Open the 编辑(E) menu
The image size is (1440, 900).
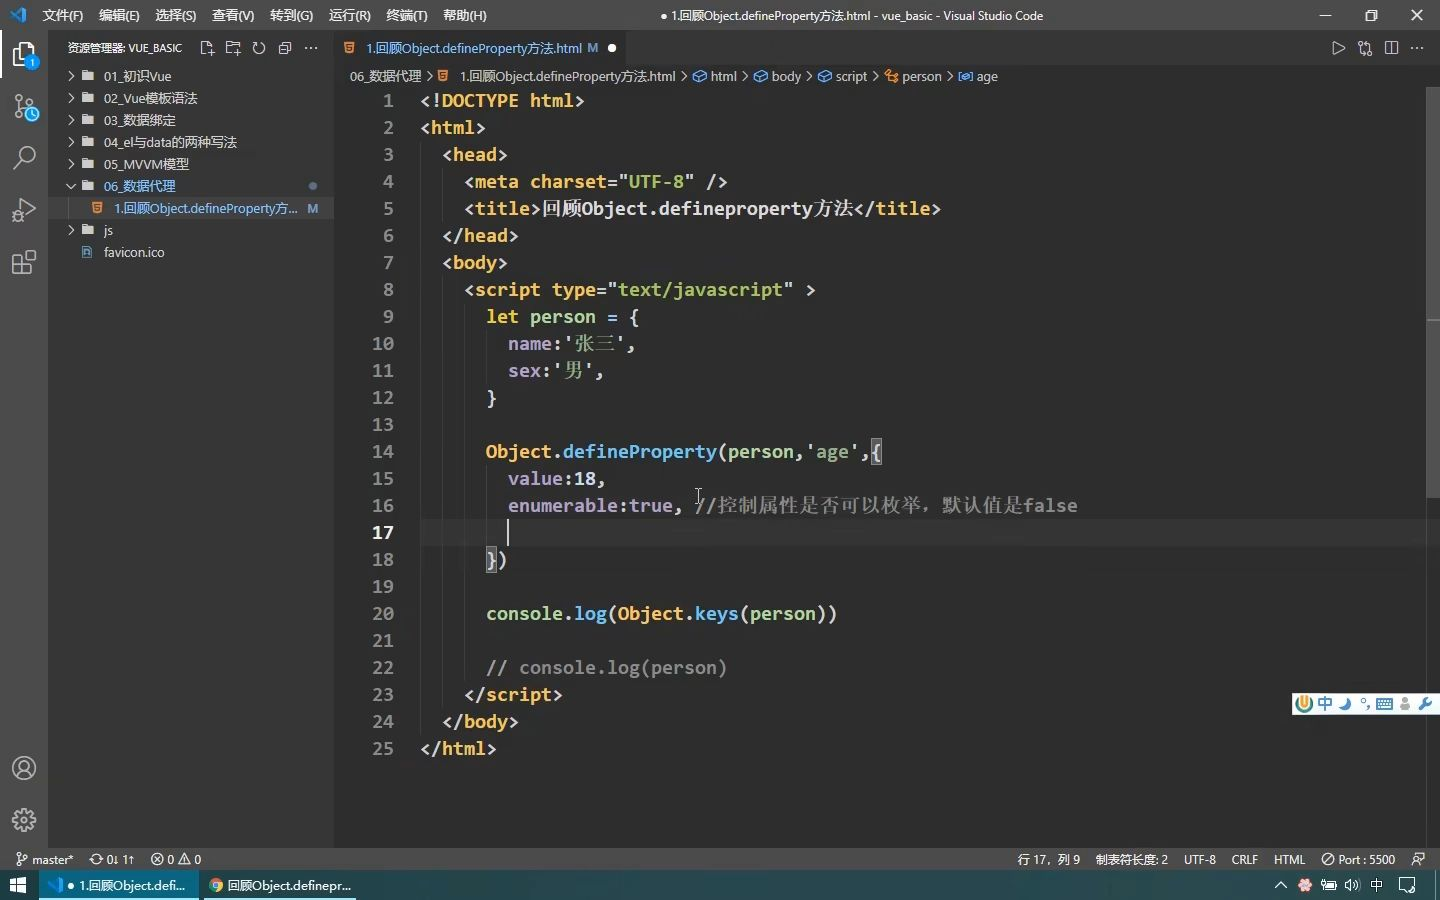[119, 15]
